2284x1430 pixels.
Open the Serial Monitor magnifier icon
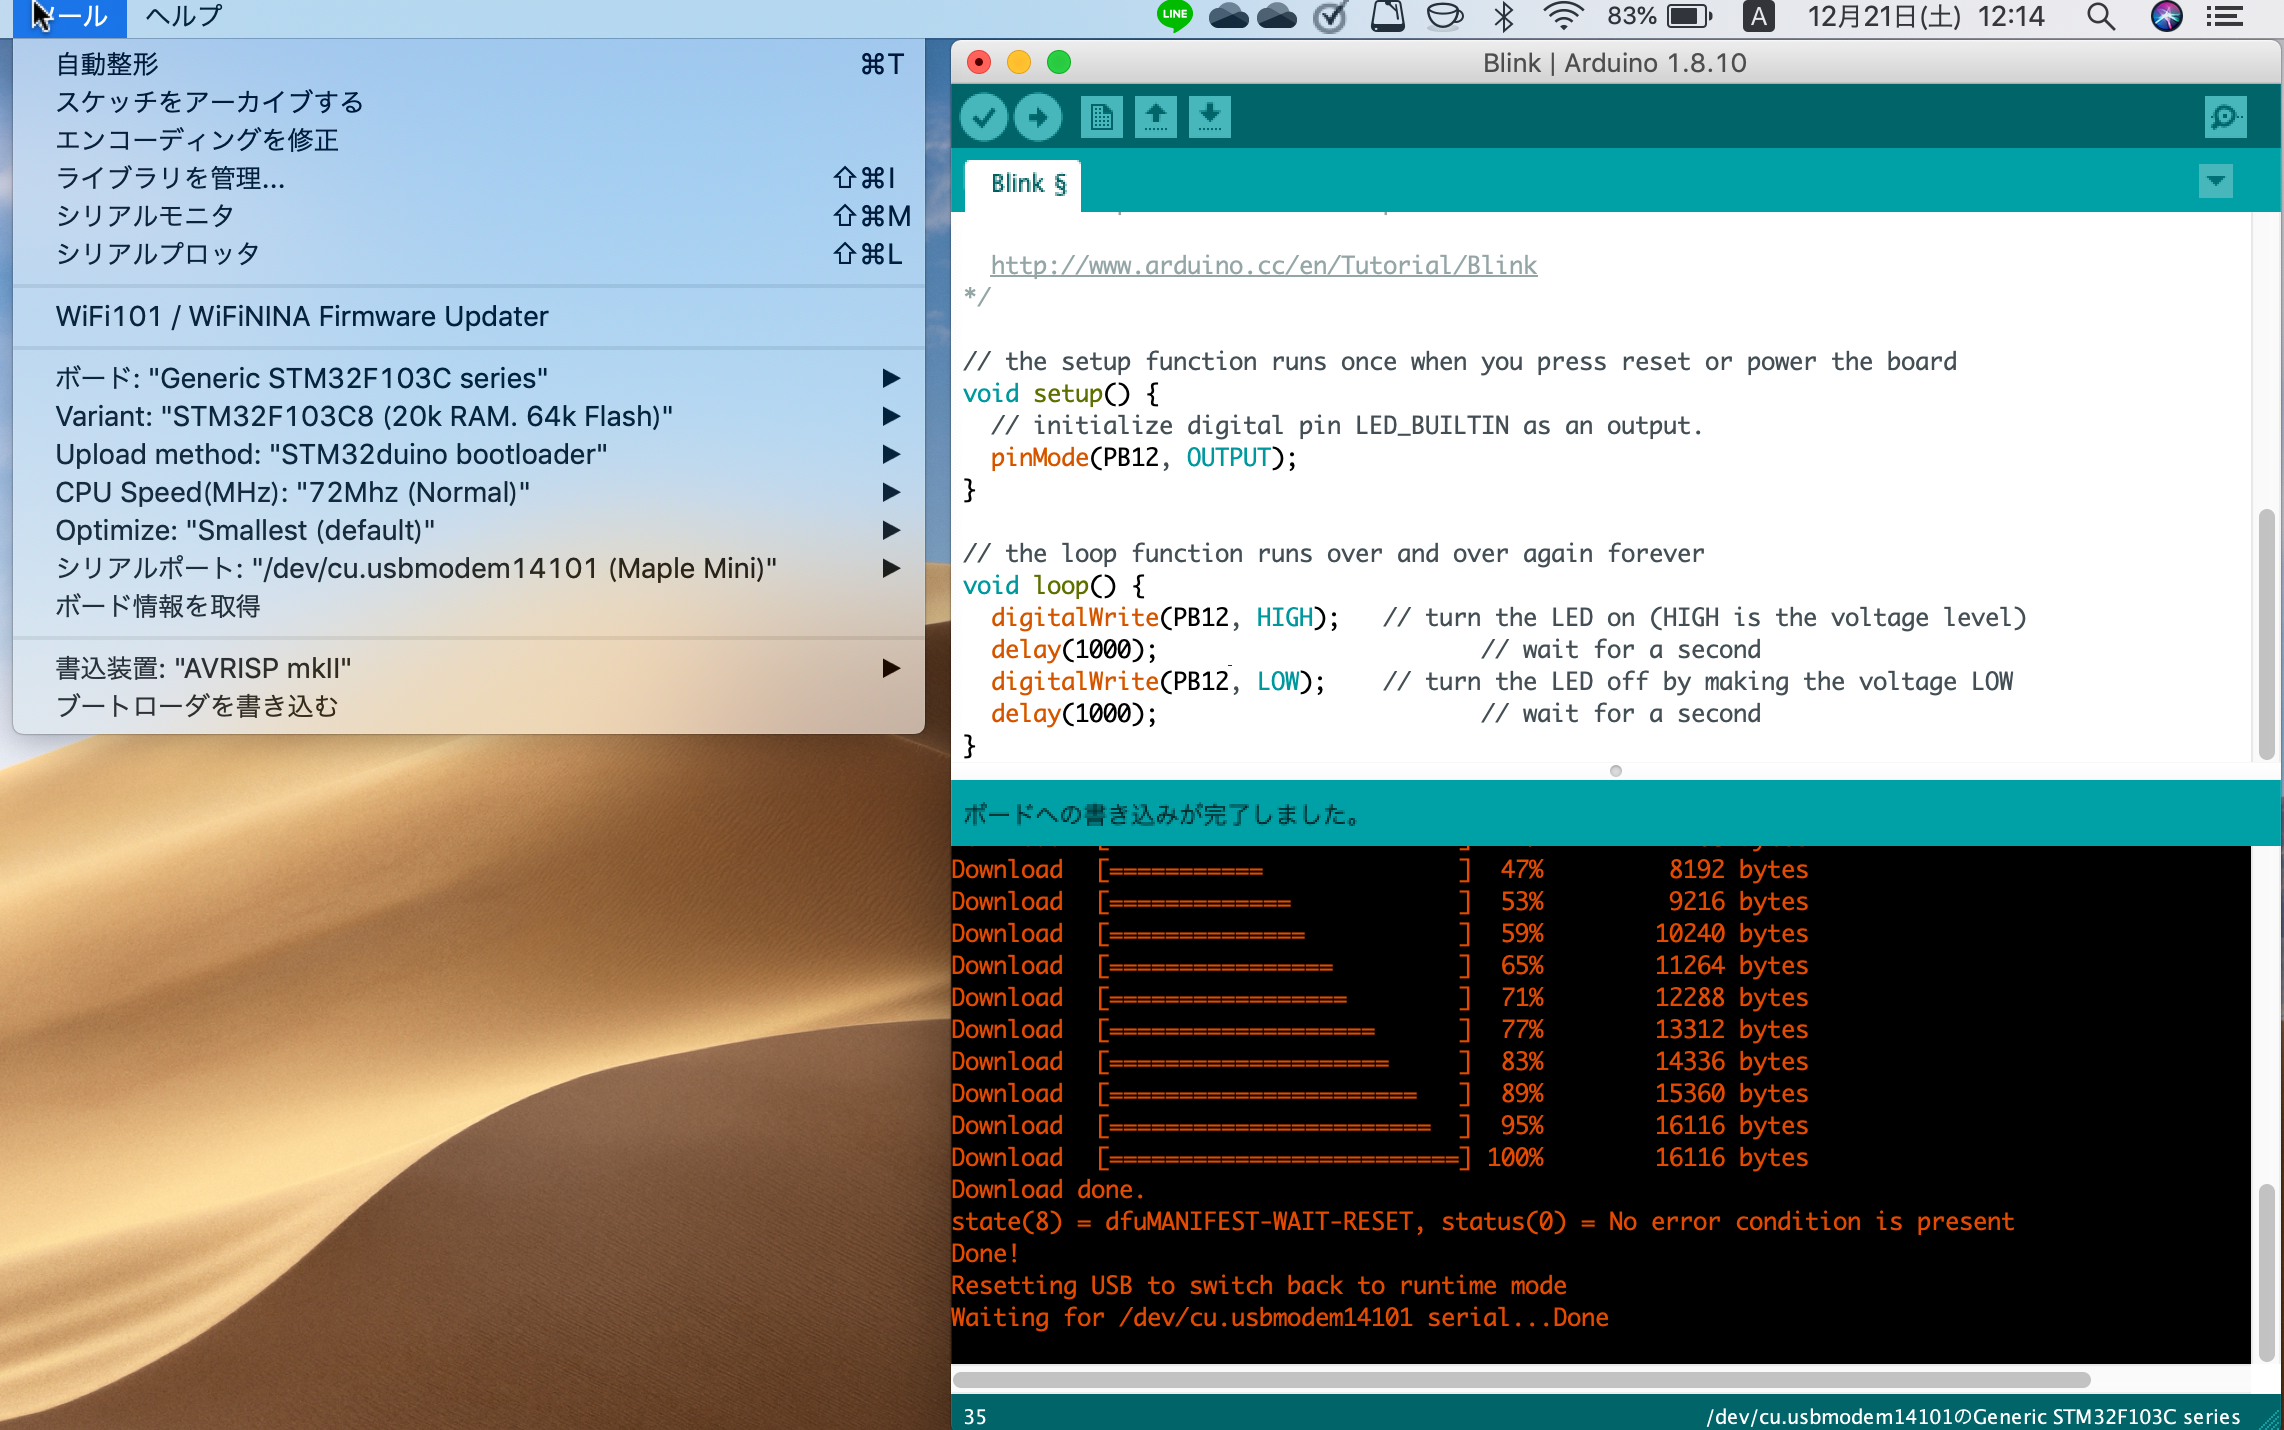click(x=2225, y=118)
